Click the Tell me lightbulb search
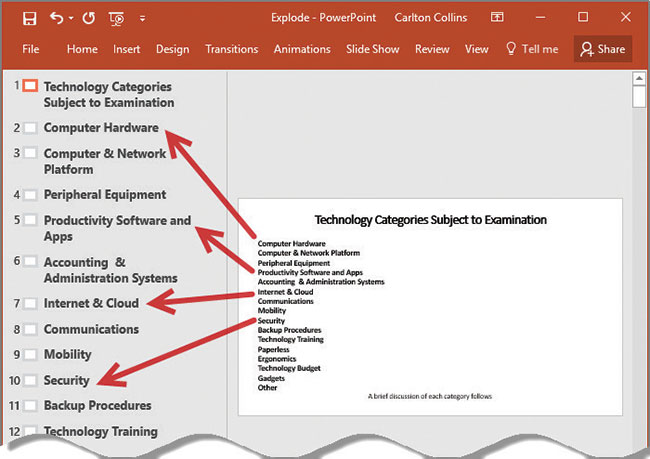 point(532,49)
